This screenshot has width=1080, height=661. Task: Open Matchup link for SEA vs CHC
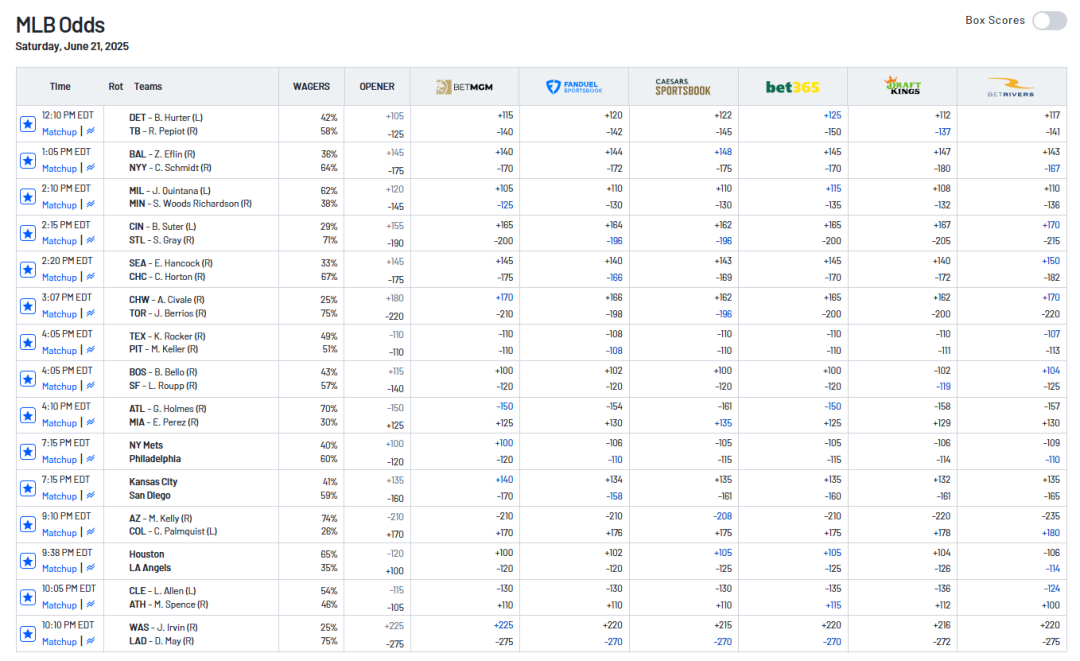59,278
